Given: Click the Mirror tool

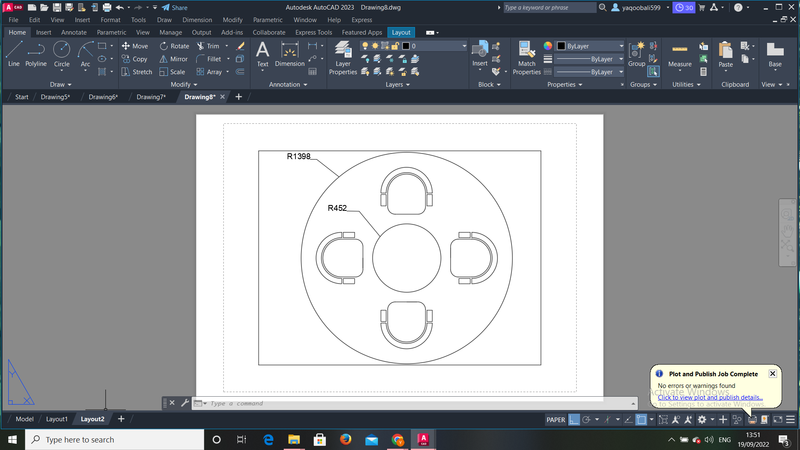Looking at the screenshot, I should 173,59.
